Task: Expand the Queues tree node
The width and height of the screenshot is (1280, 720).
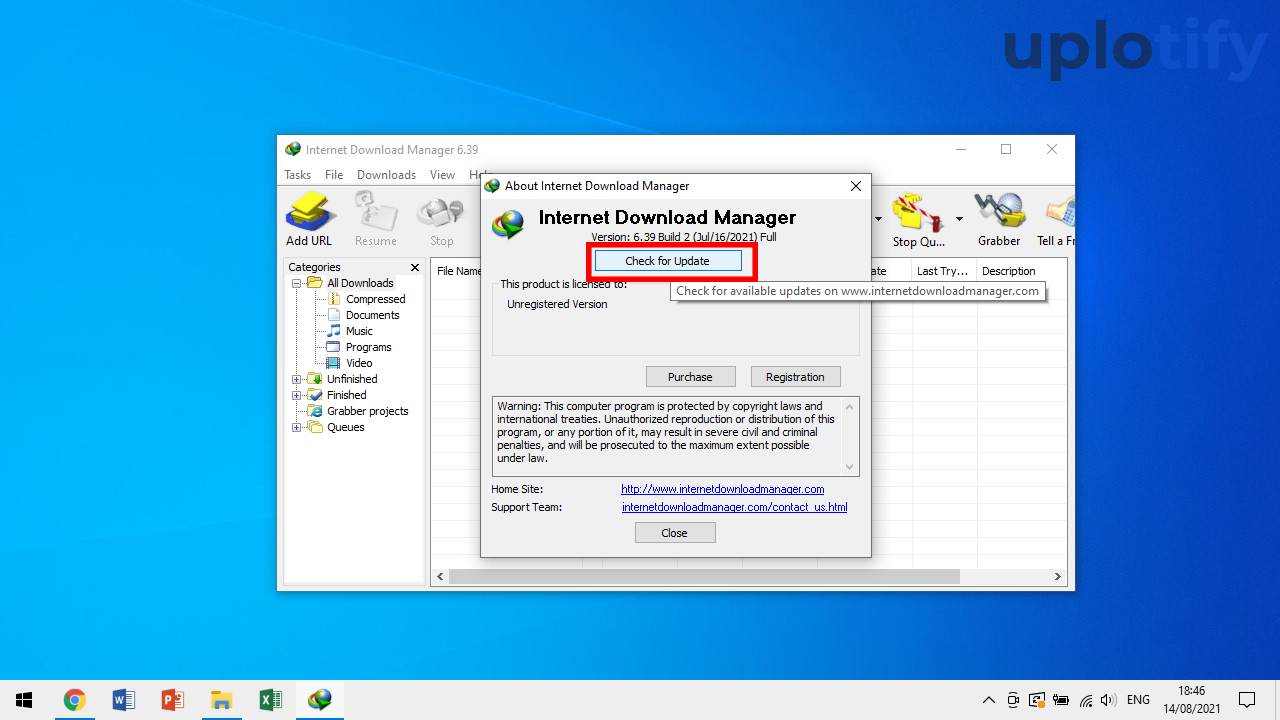Action: pos(297,427)
